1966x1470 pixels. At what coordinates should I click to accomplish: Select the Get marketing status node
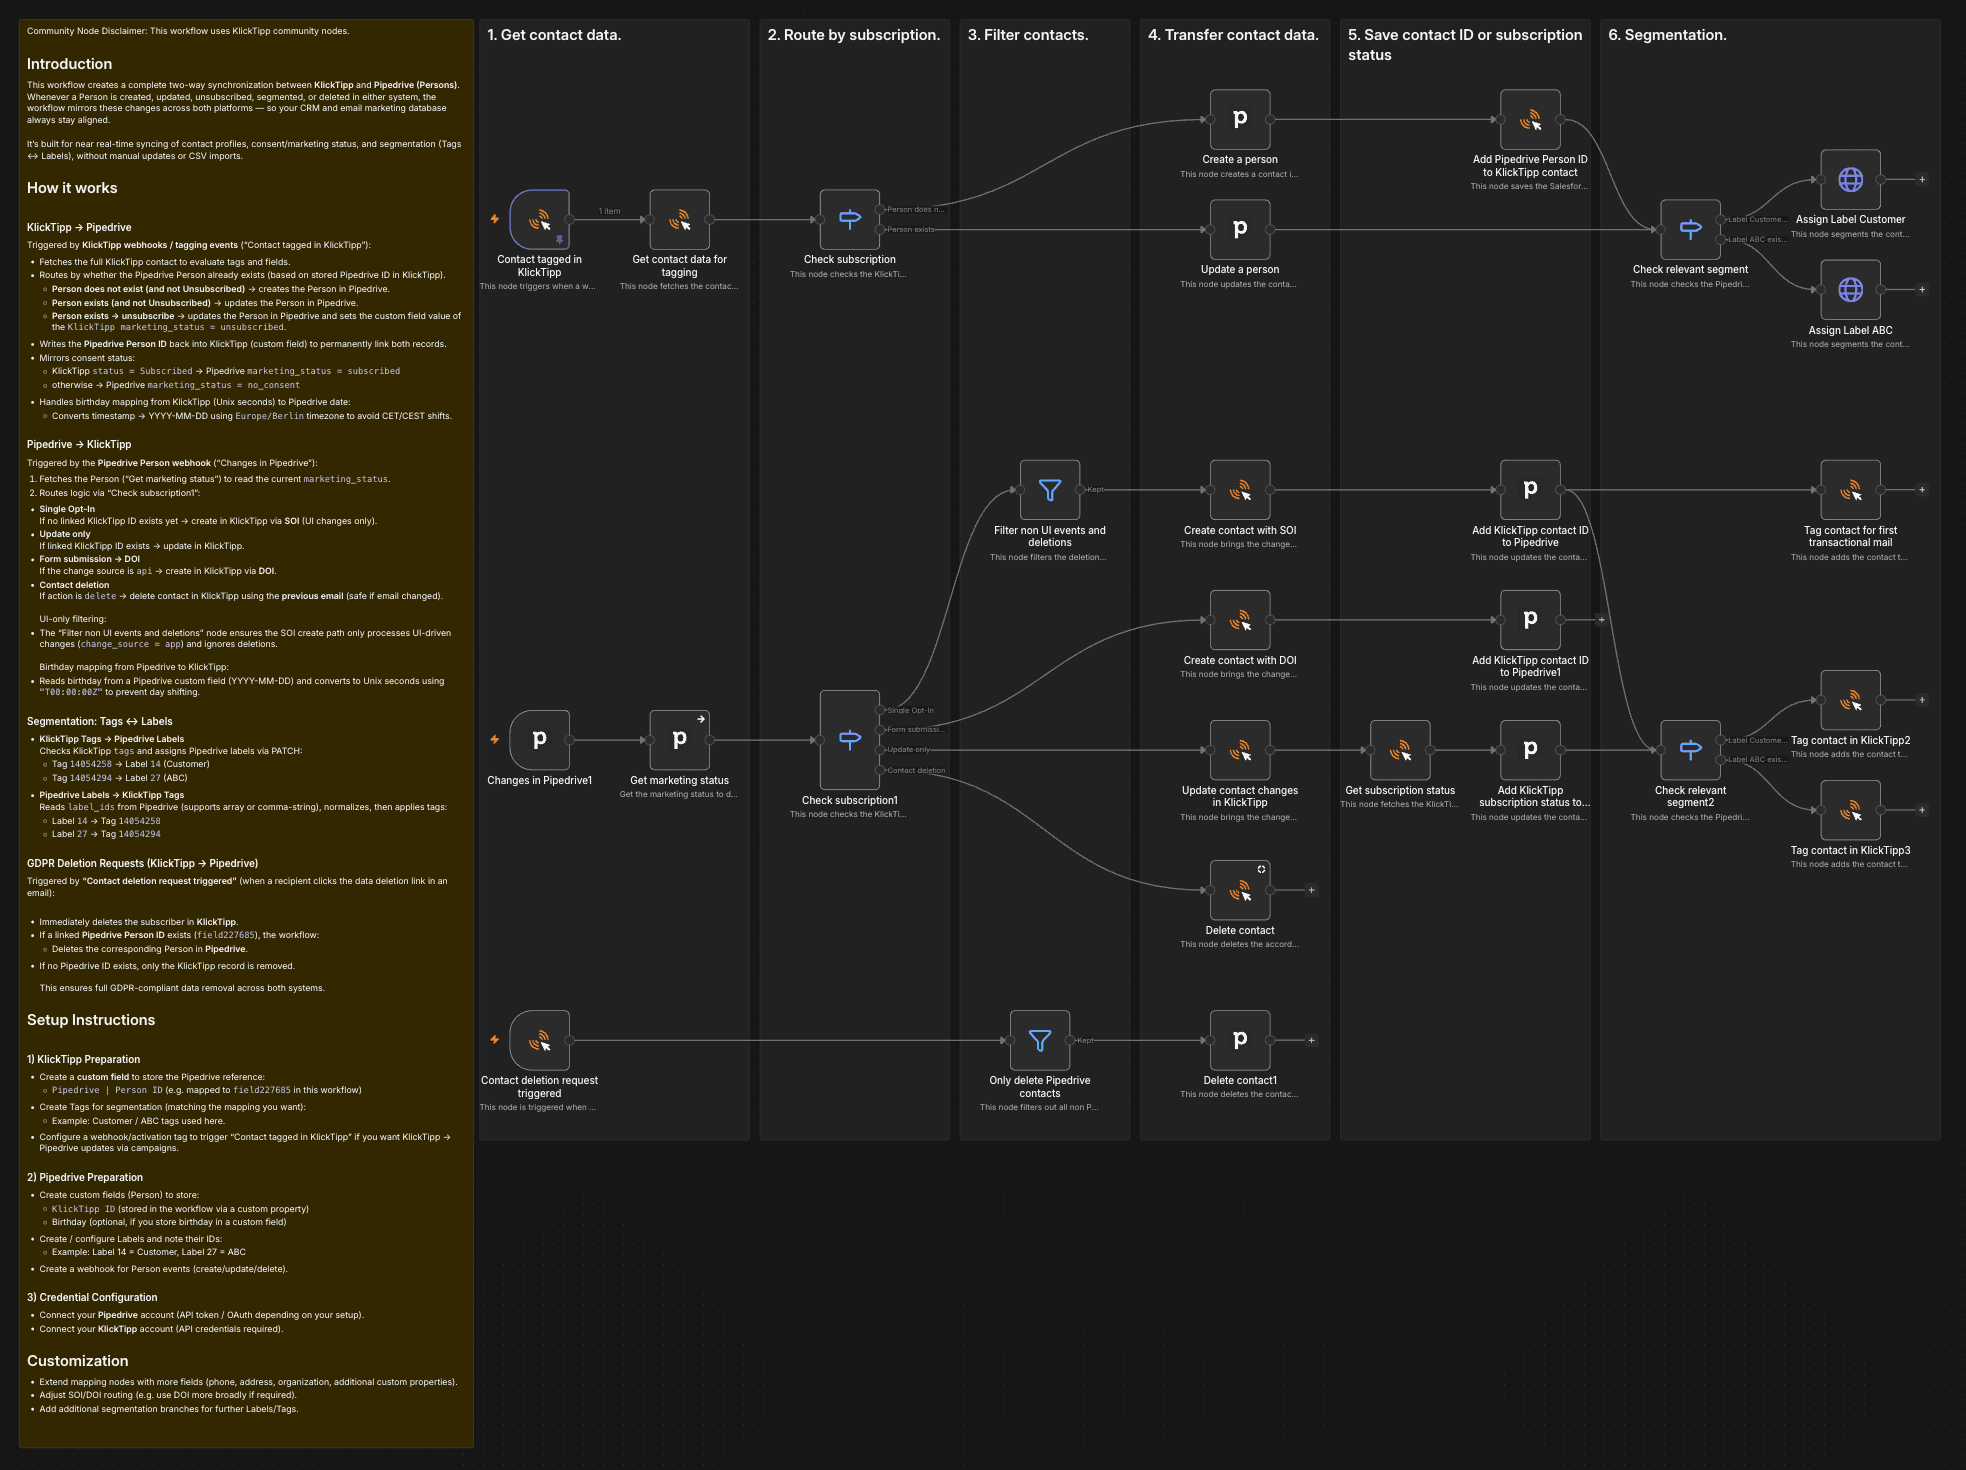(x=679, y=740)
